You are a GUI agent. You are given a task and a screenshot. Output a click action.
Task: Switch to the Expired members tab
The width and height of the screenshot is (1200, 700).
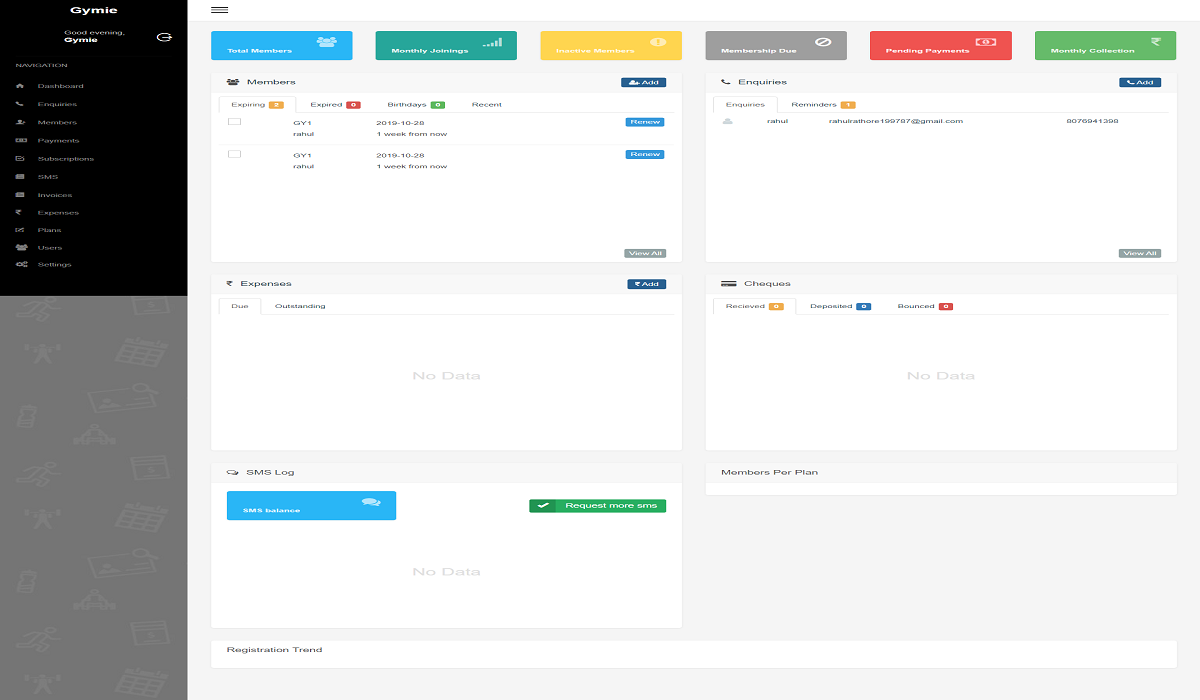click(x=334, y=104)
